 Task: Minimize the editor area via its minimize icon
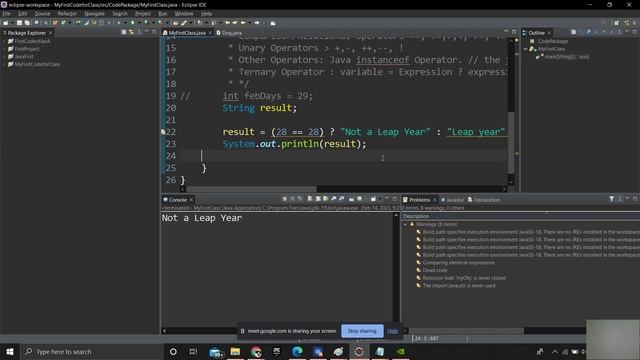pyautogui.click(x=506, y=32)
